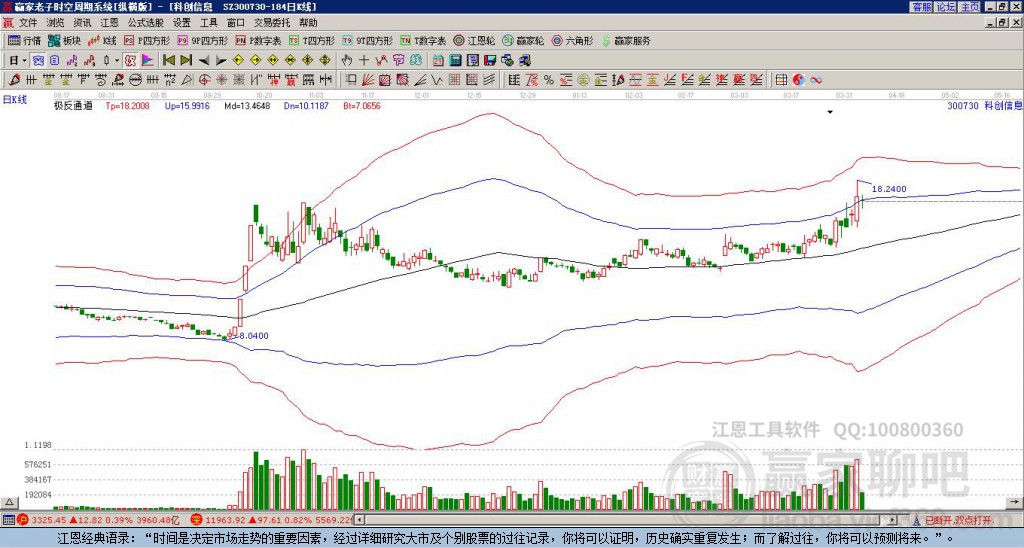Click the colored grid table icon
The width and height of the screenshot is (1024, 548).
[x=781, y=80]
